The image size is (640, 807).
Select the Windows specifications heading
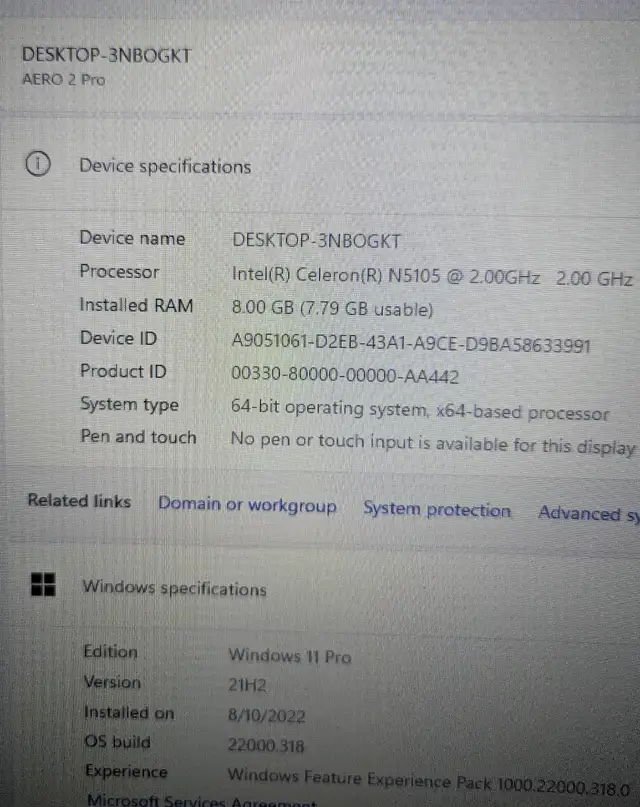[174, 588]
